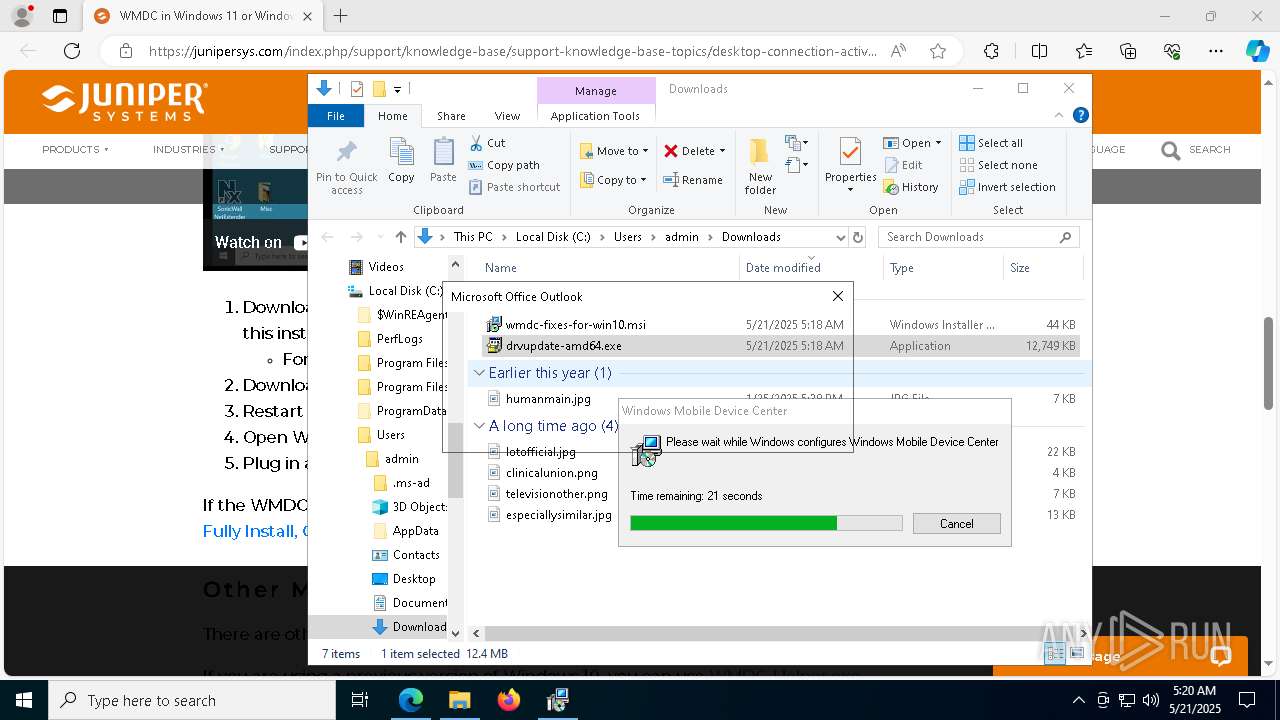Open the Move to dropdown

pos(614,151)
